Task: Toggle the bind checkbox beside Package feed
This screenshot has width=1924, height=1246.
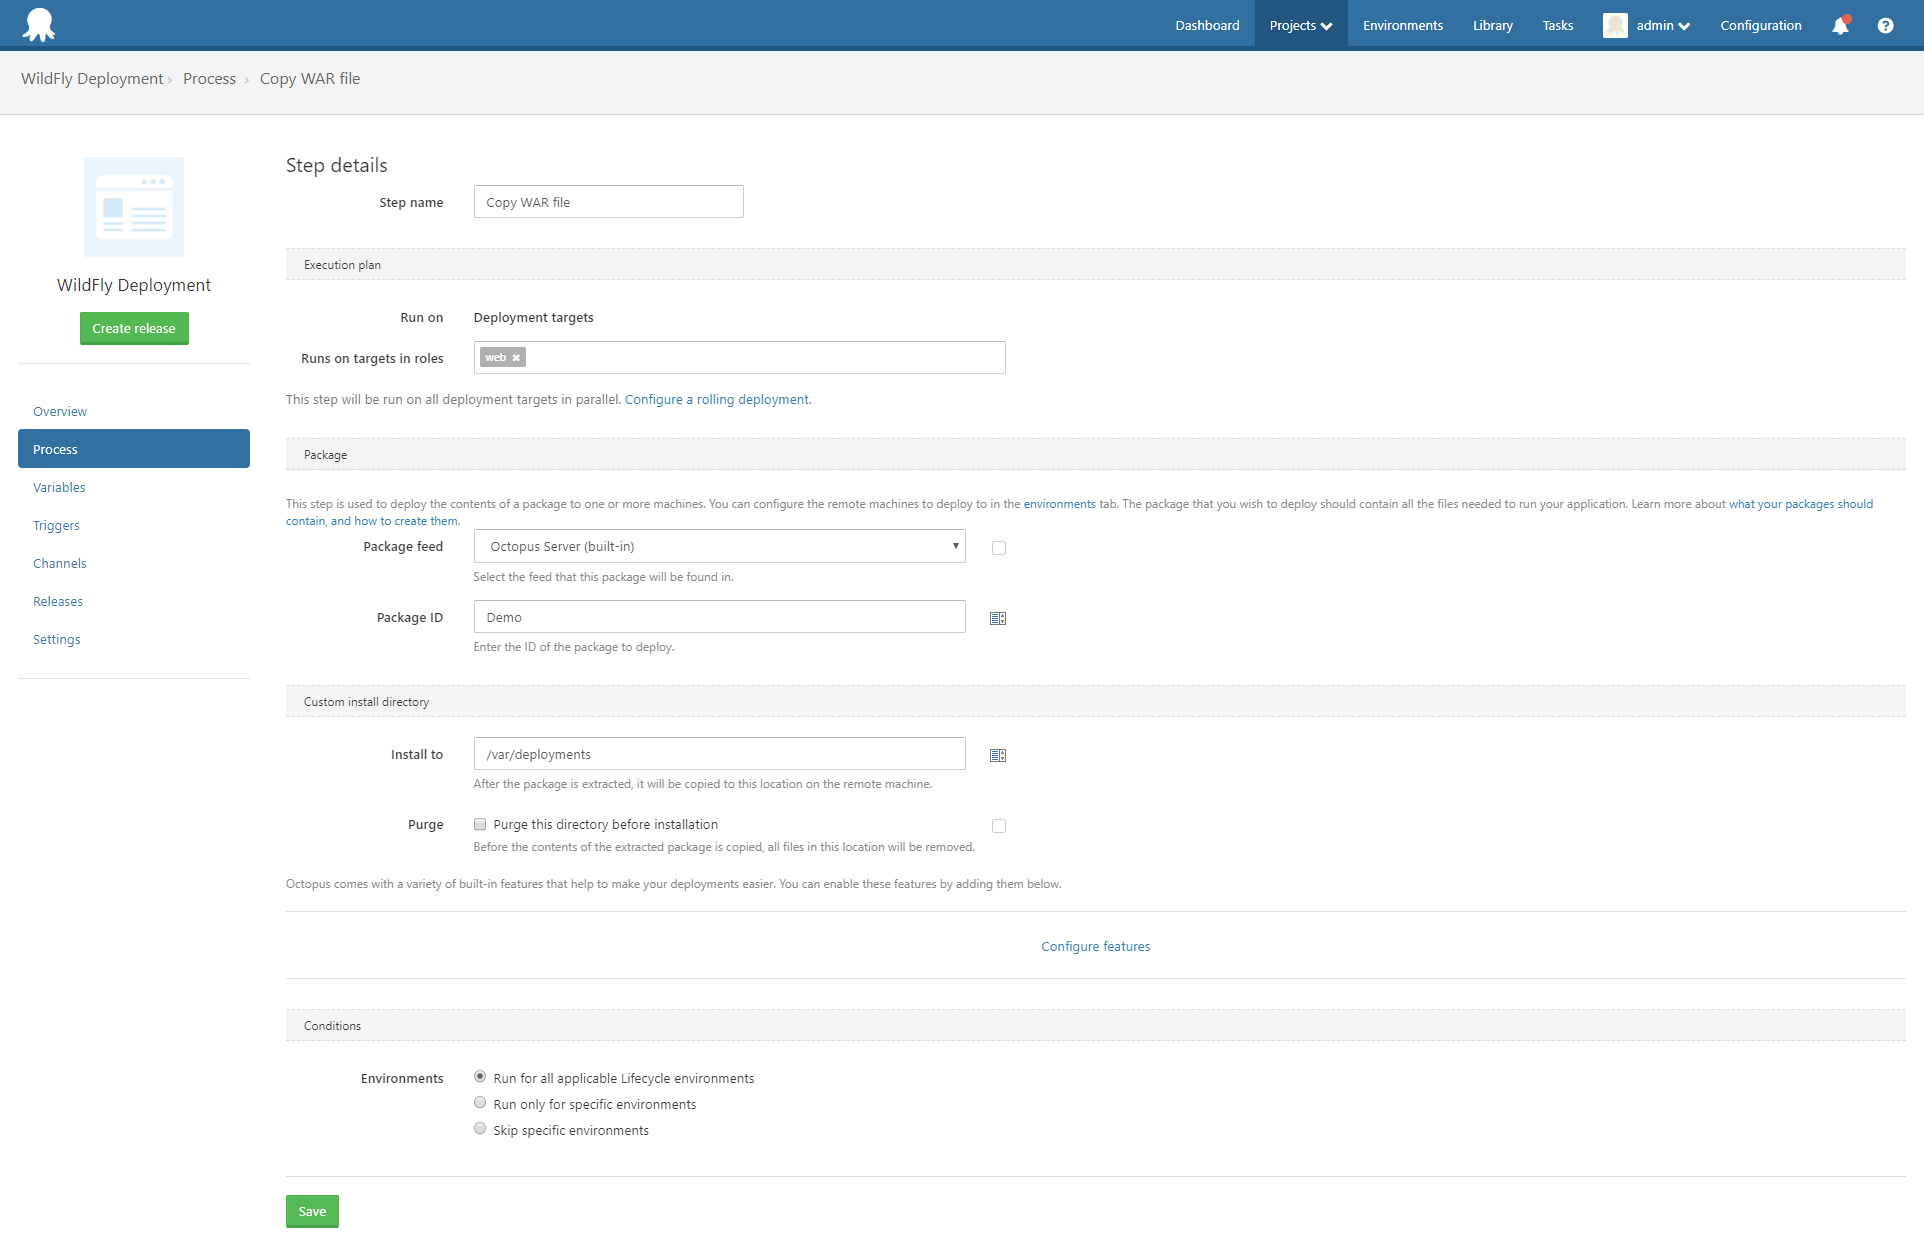Action: click(998, 548)
